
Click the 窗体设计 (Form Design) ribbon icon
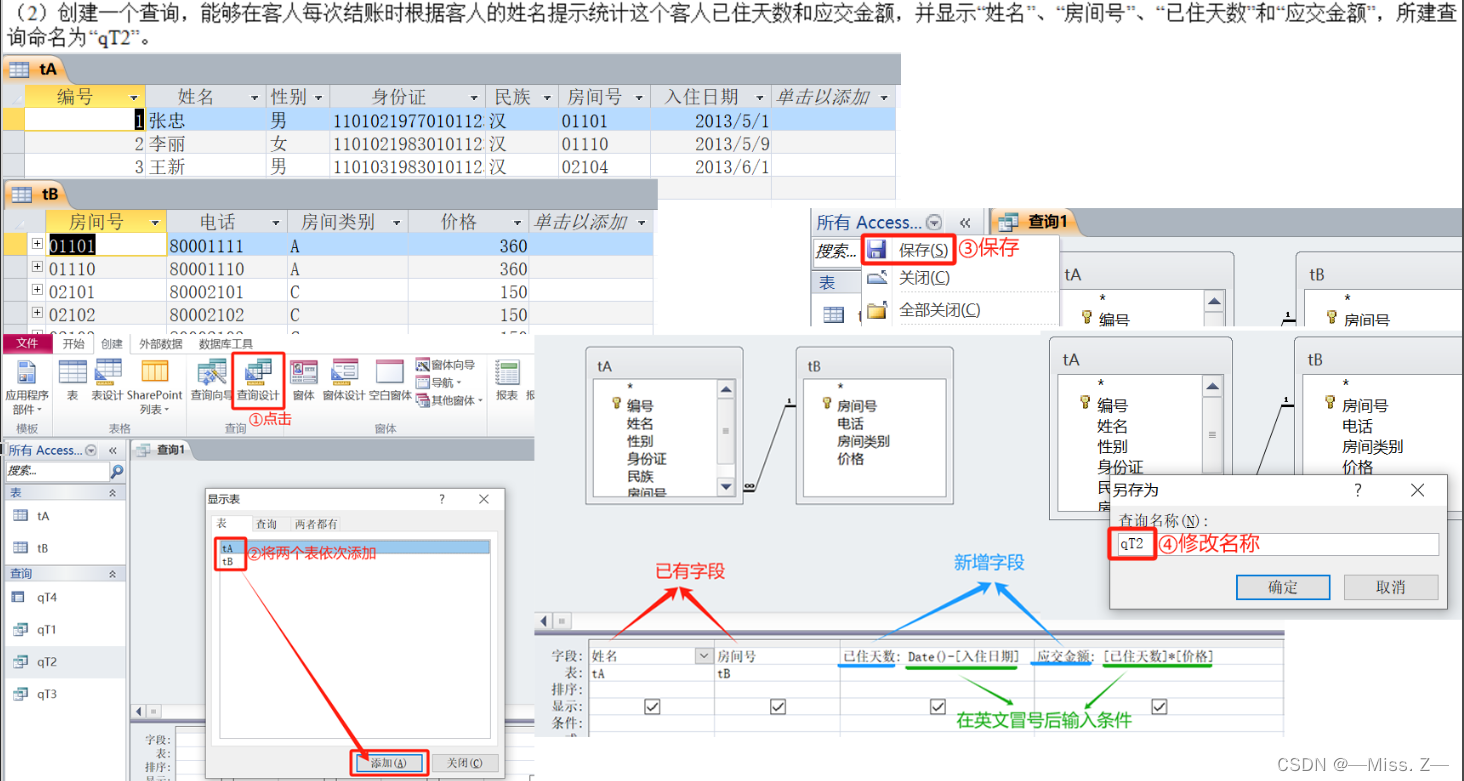(344, 381)
